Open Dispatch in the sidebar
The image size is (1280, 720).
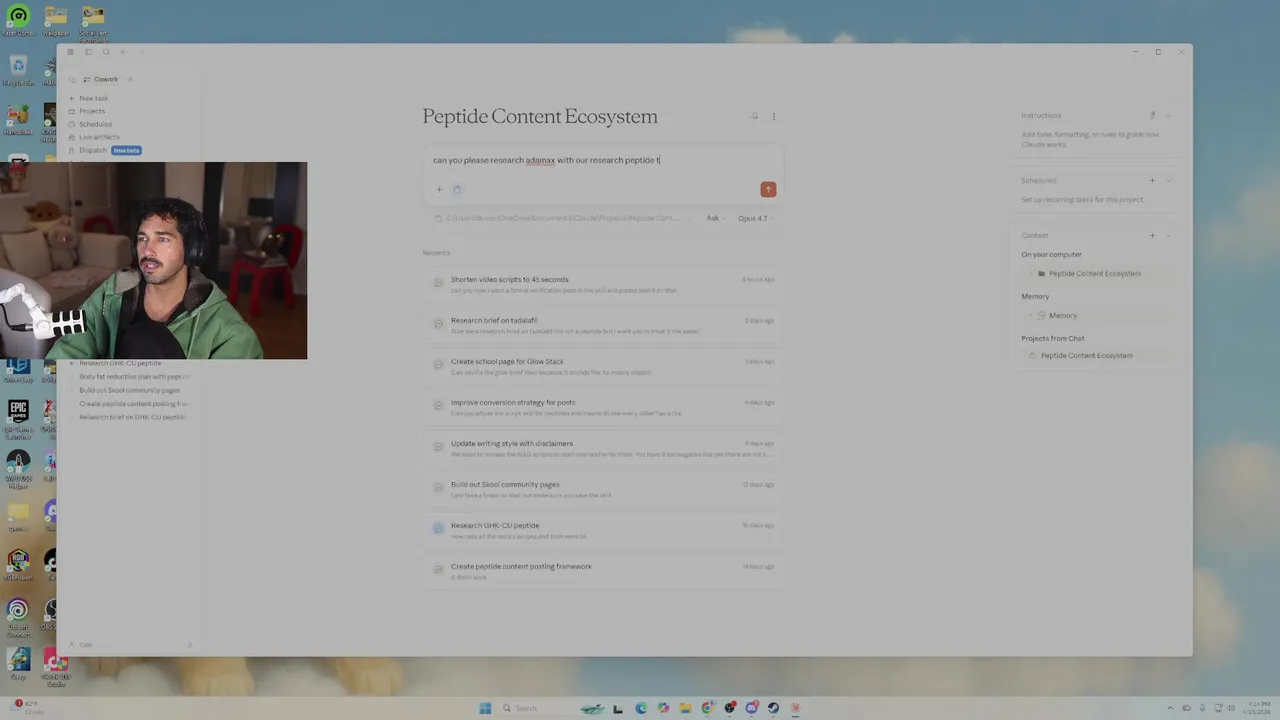point(92,150)
